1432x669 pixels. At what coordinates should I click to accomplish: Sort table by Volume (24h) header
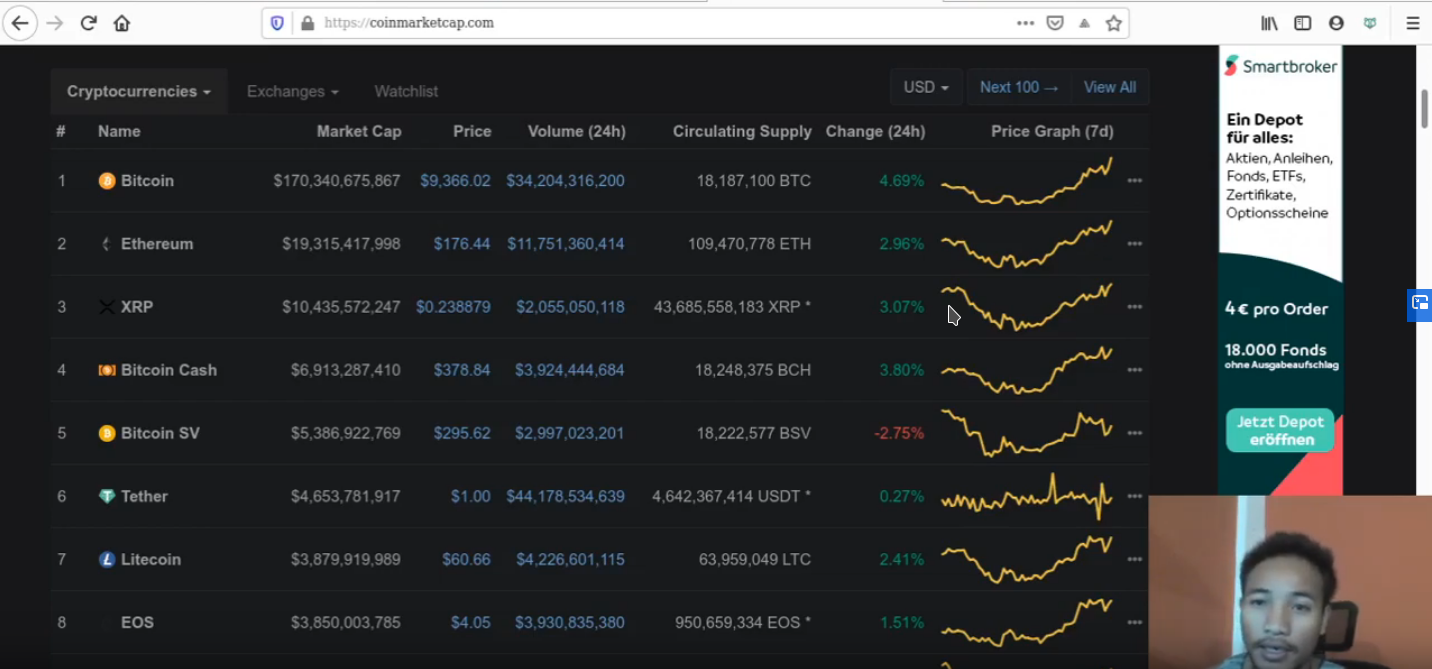click(x=577, y=131)
